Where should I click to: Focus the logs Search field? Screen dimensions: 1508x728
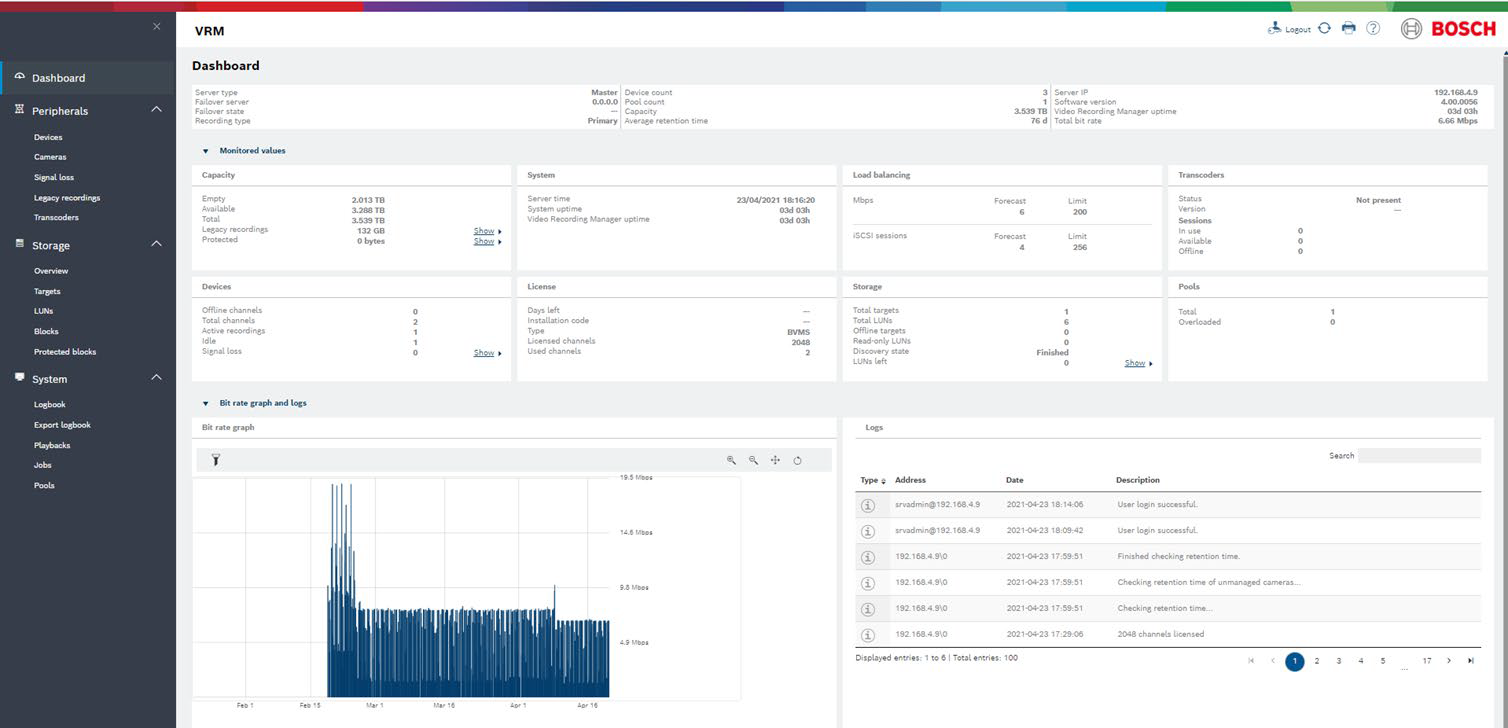tap(1419, 455)
